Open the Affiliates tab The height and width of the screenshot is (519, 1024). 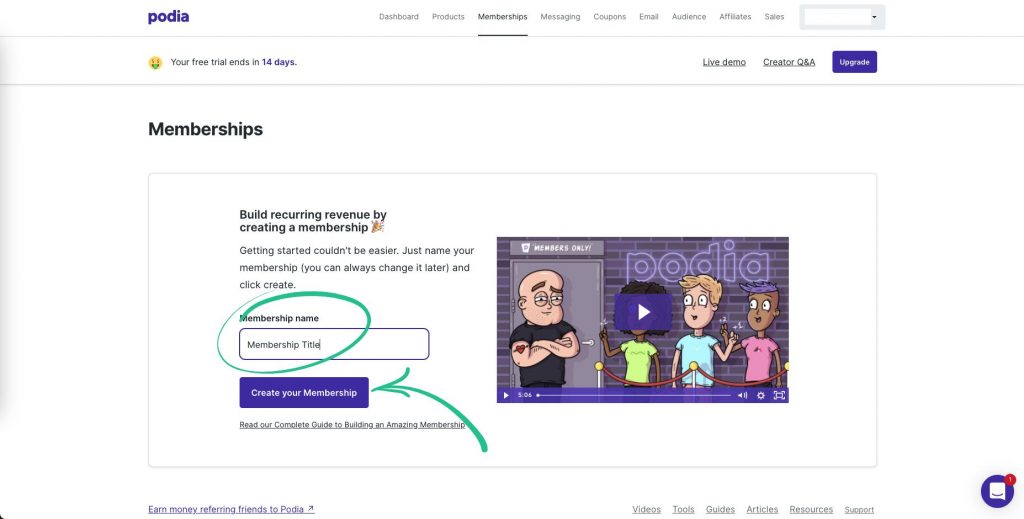(x=735, y=17)
